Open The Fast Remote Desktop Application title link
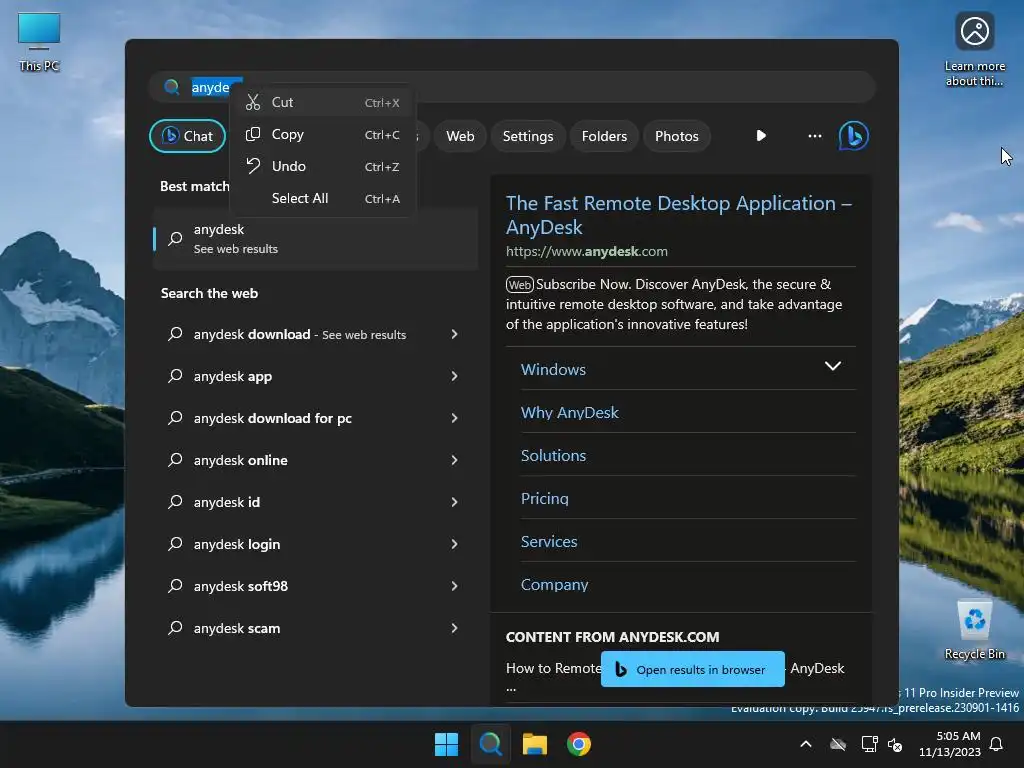Viewport: 1024px width, 768px height. click(679, 215)
